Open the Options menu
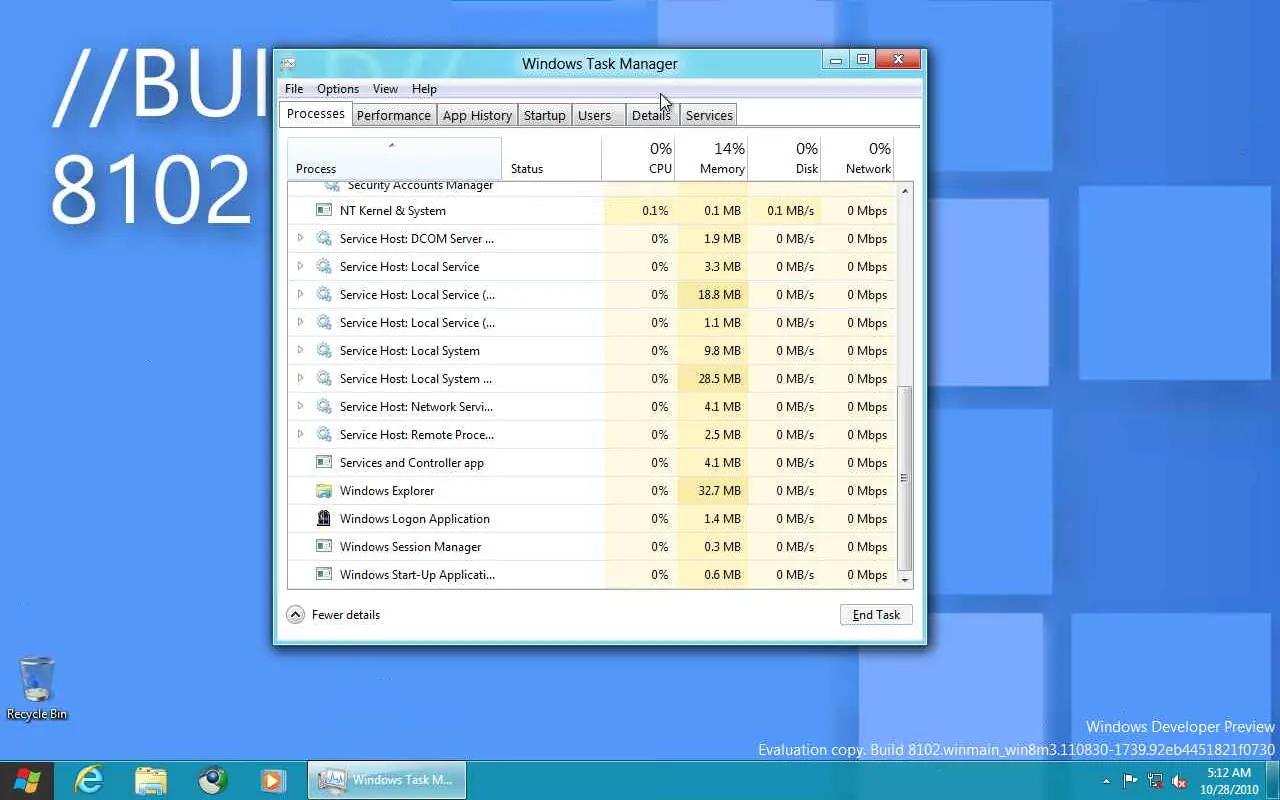This screenshot has height=800, width=1280. coord(338,89)
